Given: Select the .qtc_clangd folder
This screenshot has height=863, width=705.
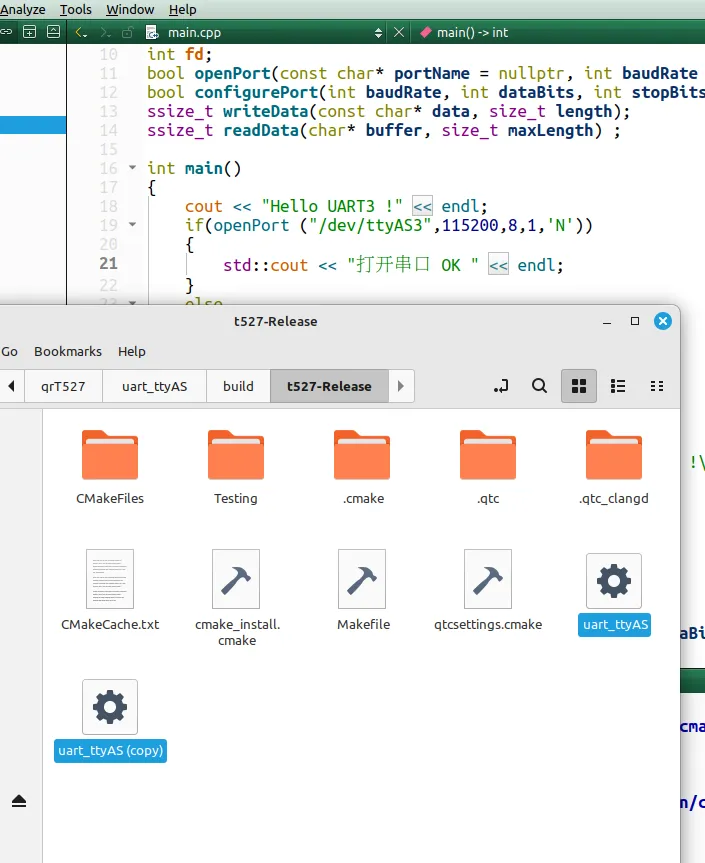Looking at the screenshot, I should (614, 467).
